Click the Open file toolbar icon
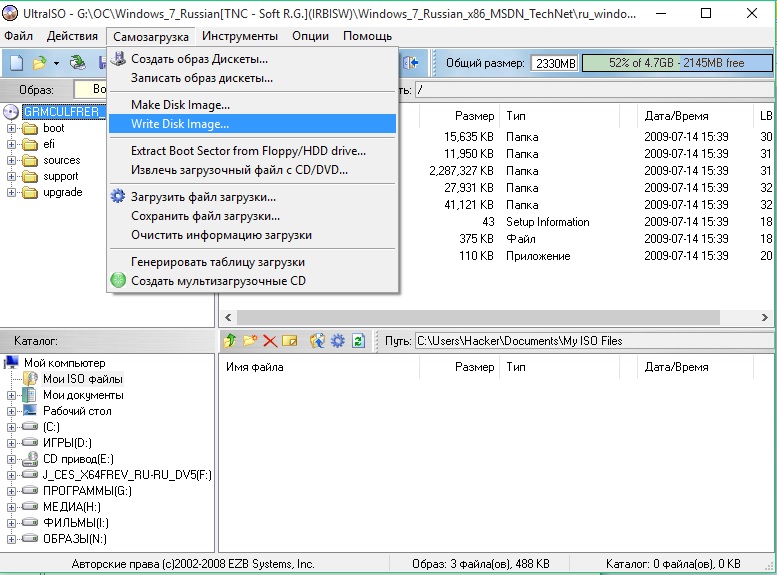Viewport: 777px width, 575px height. [x=39, y=63]
